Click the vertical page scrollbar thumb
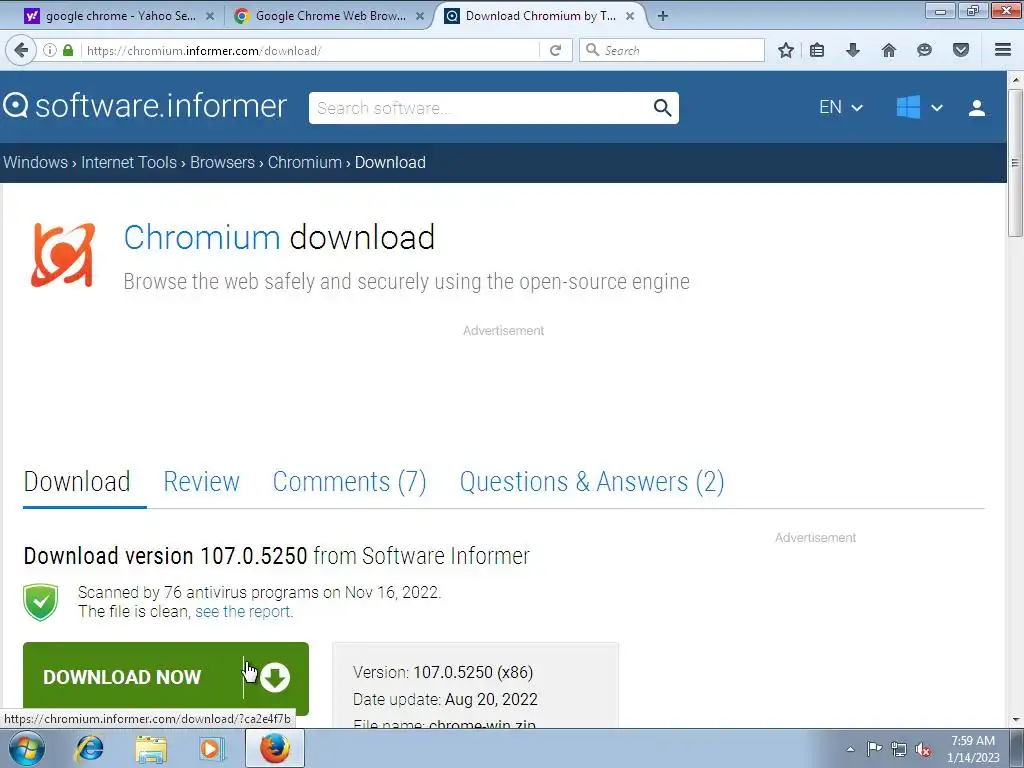Image resolution: width=1024 pixels, height=768 pixels. [1015, 163]
